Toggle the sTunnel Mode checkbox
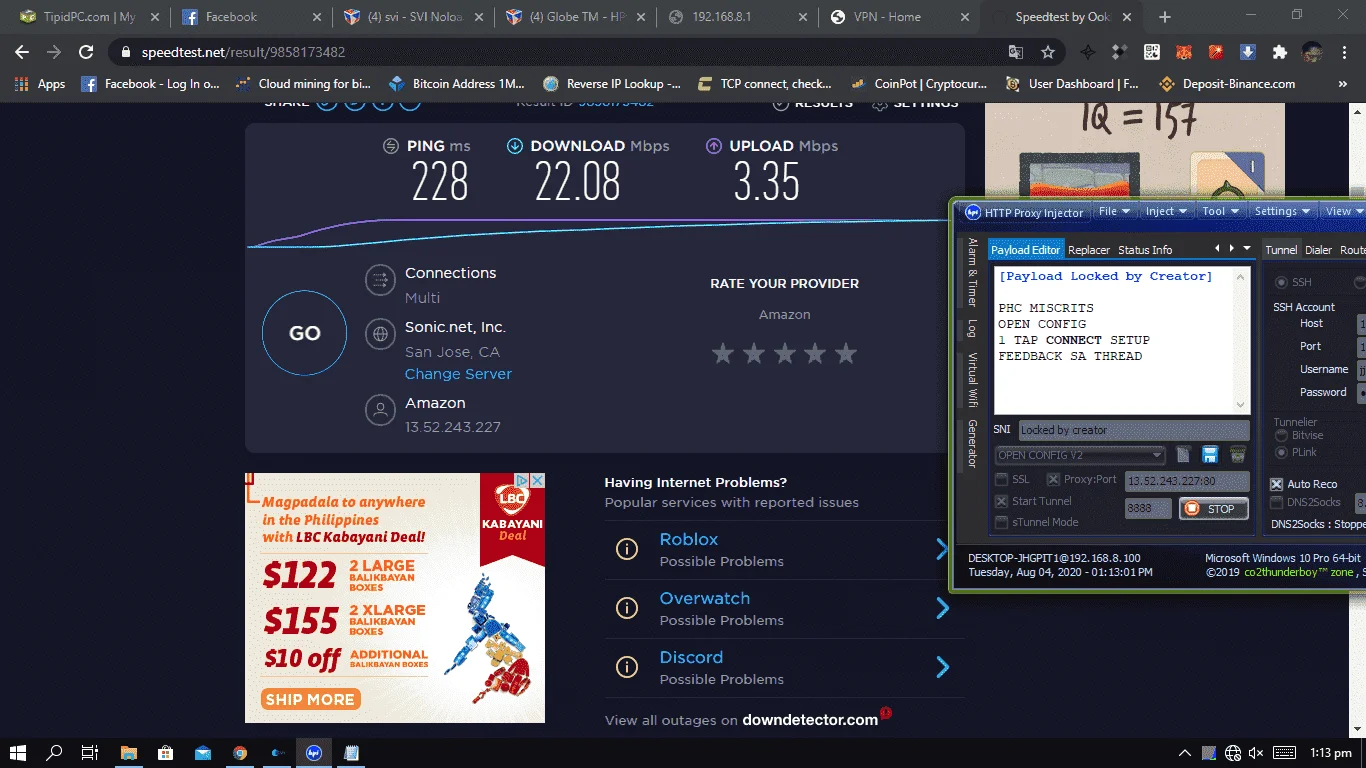Viewport: 1366px width, 768px height. point(1002,523)
